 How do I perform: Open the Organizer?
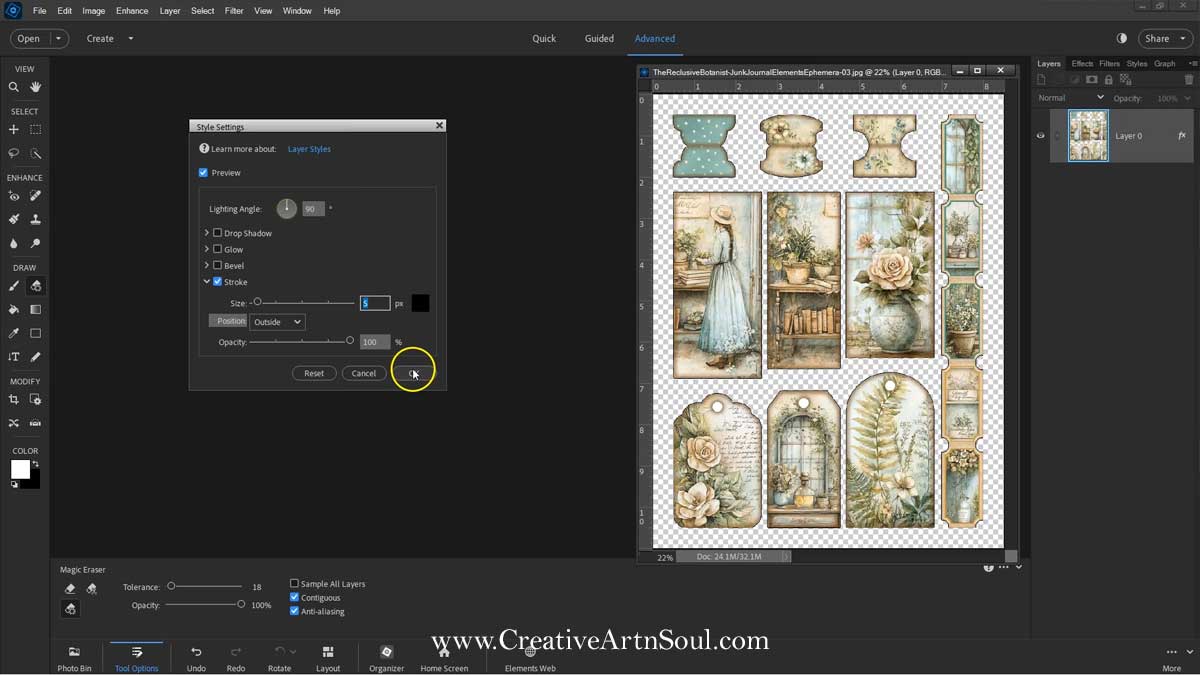[386, 657]
